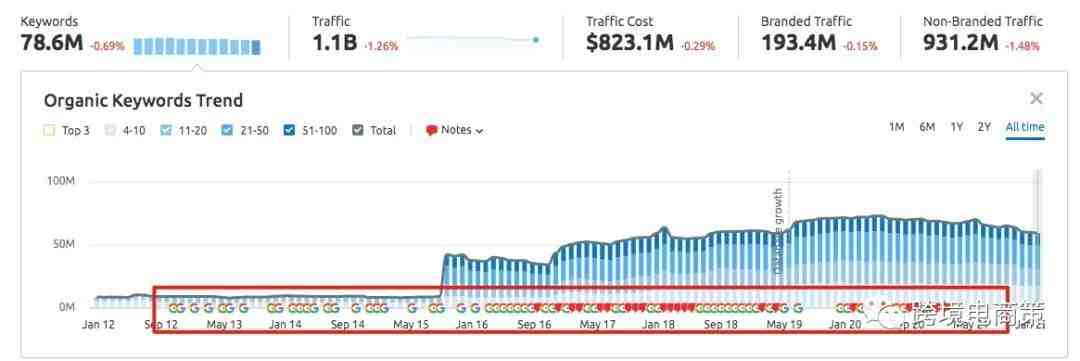Select the All time range
The height and width of the screenshot is (361, 1080).
tap(1025, 127)
